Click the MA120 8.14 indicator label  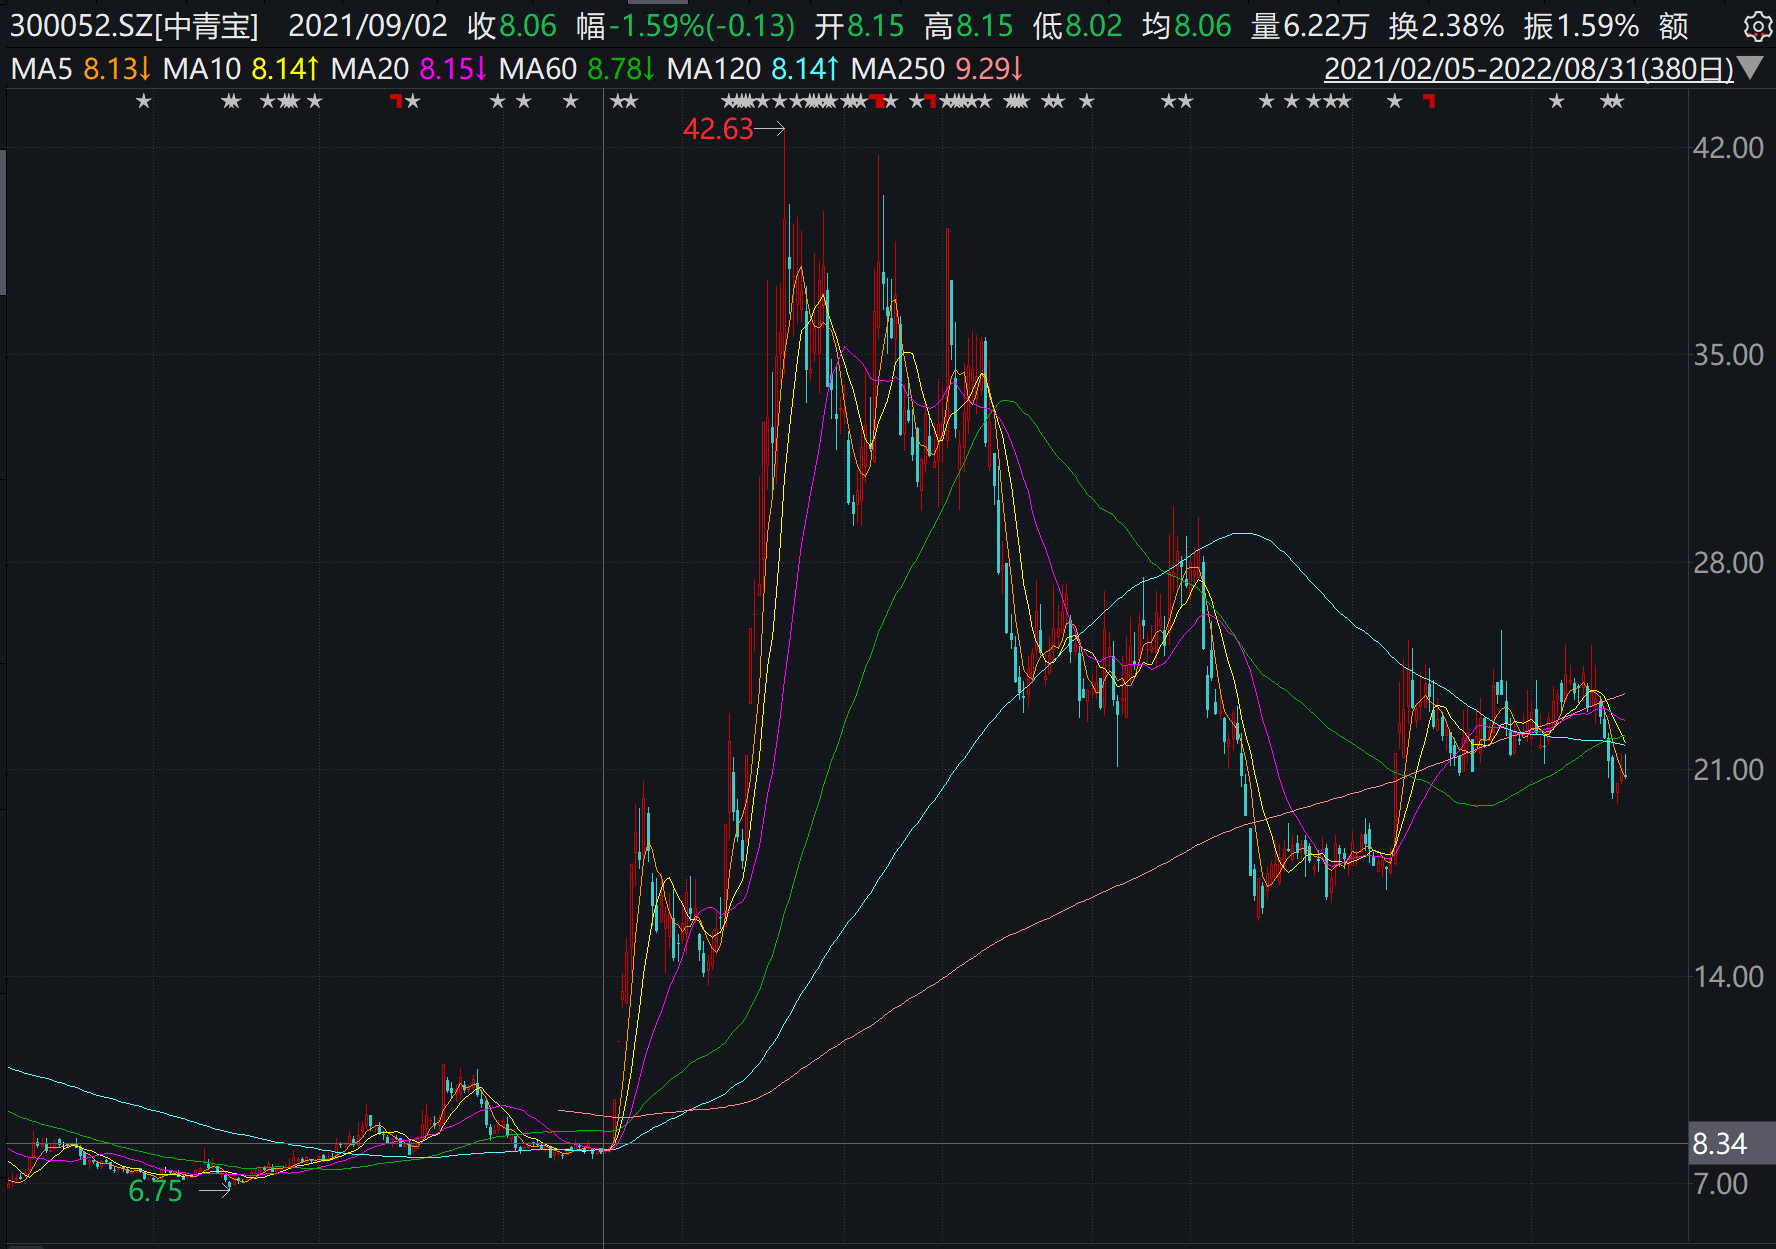[x=753, y=69]
